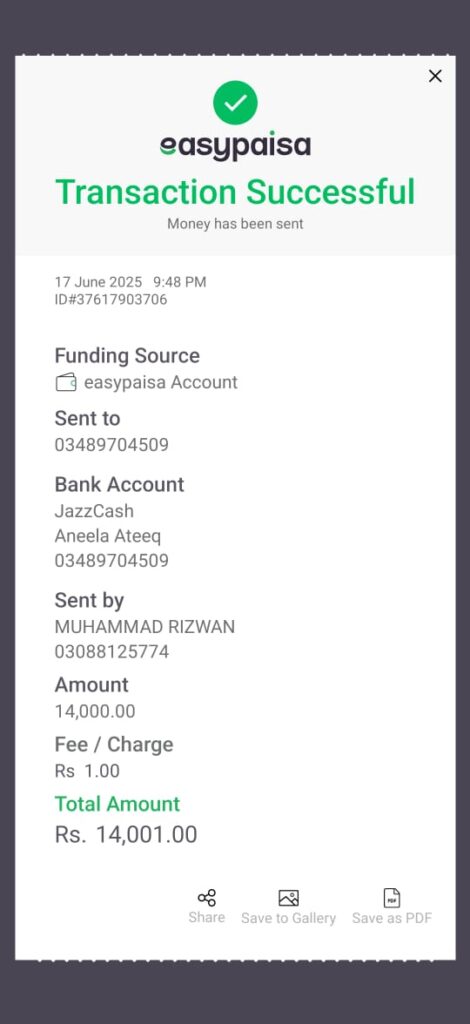Click the Fee / Charge Rs 1.00 value
470x1024 pixels.
[87, 771]
